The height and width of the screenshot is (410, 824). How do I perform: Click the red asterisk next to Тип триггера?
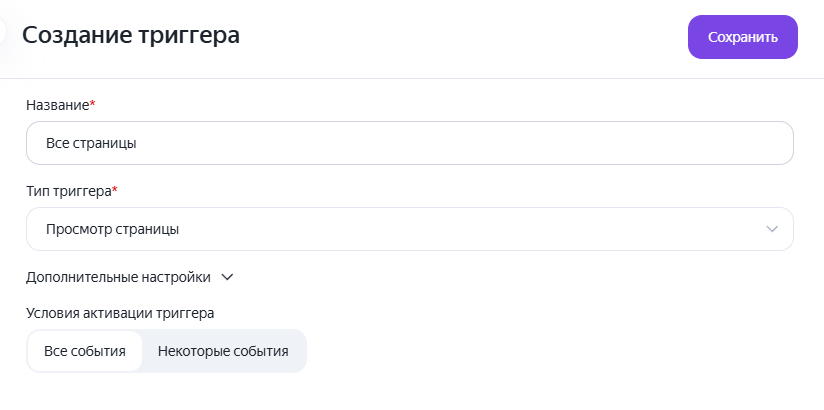click(115, 189)
